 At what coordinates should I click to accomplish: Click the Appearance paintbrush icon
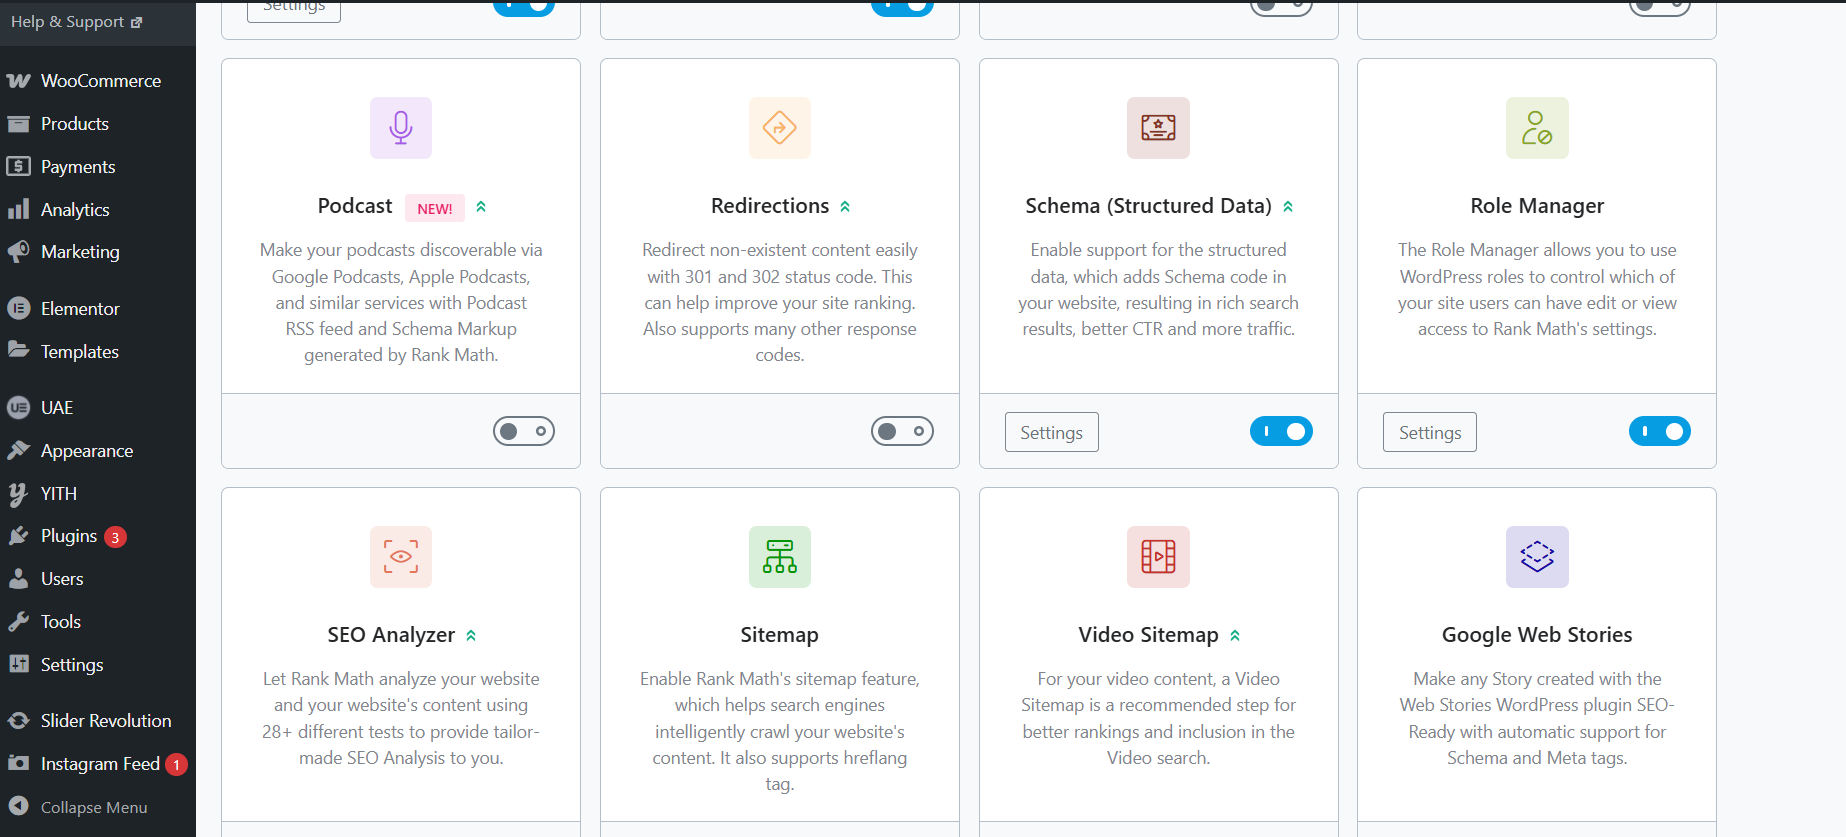pyautogui.click(x=18, y=450)
